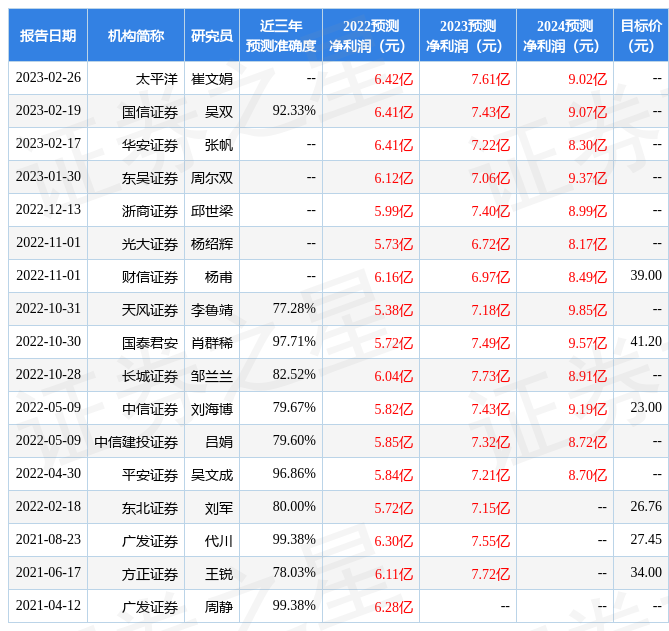Screen dimensions: 669x631
Task: Select institution 华安证券
Action: [x=150, y=145]
